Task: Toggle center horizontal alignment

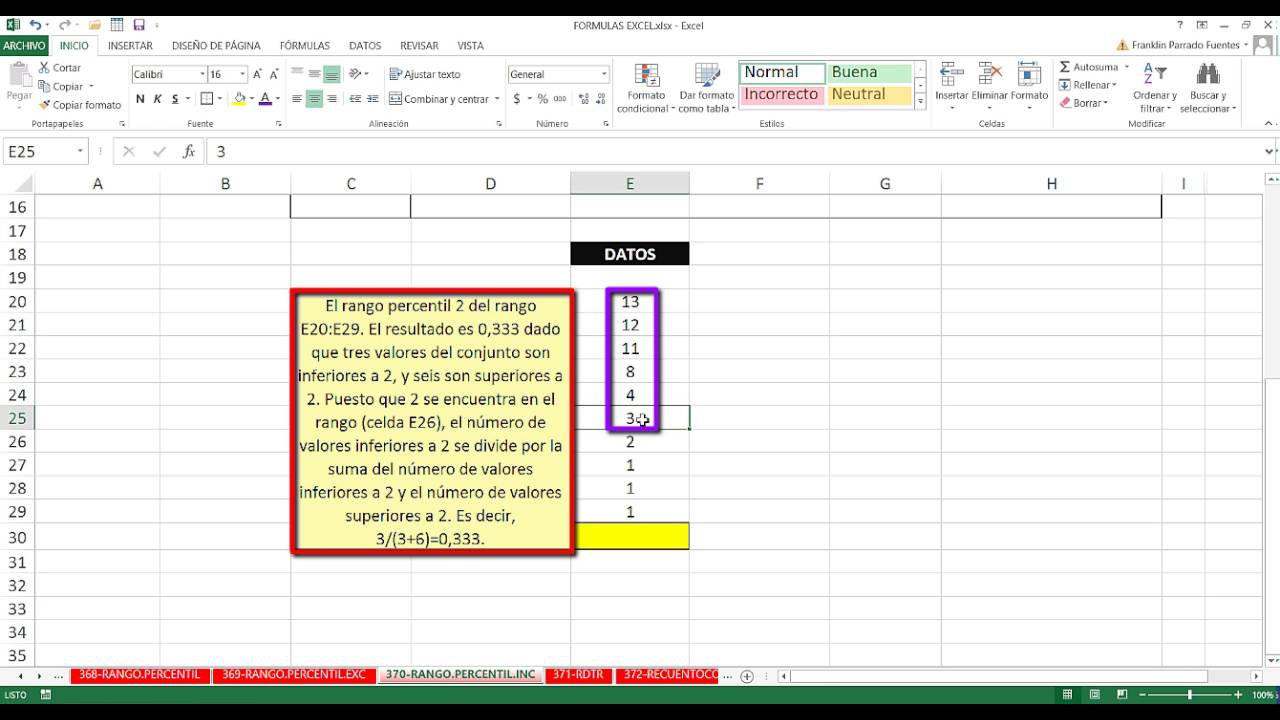Action: tap(314, 99)
